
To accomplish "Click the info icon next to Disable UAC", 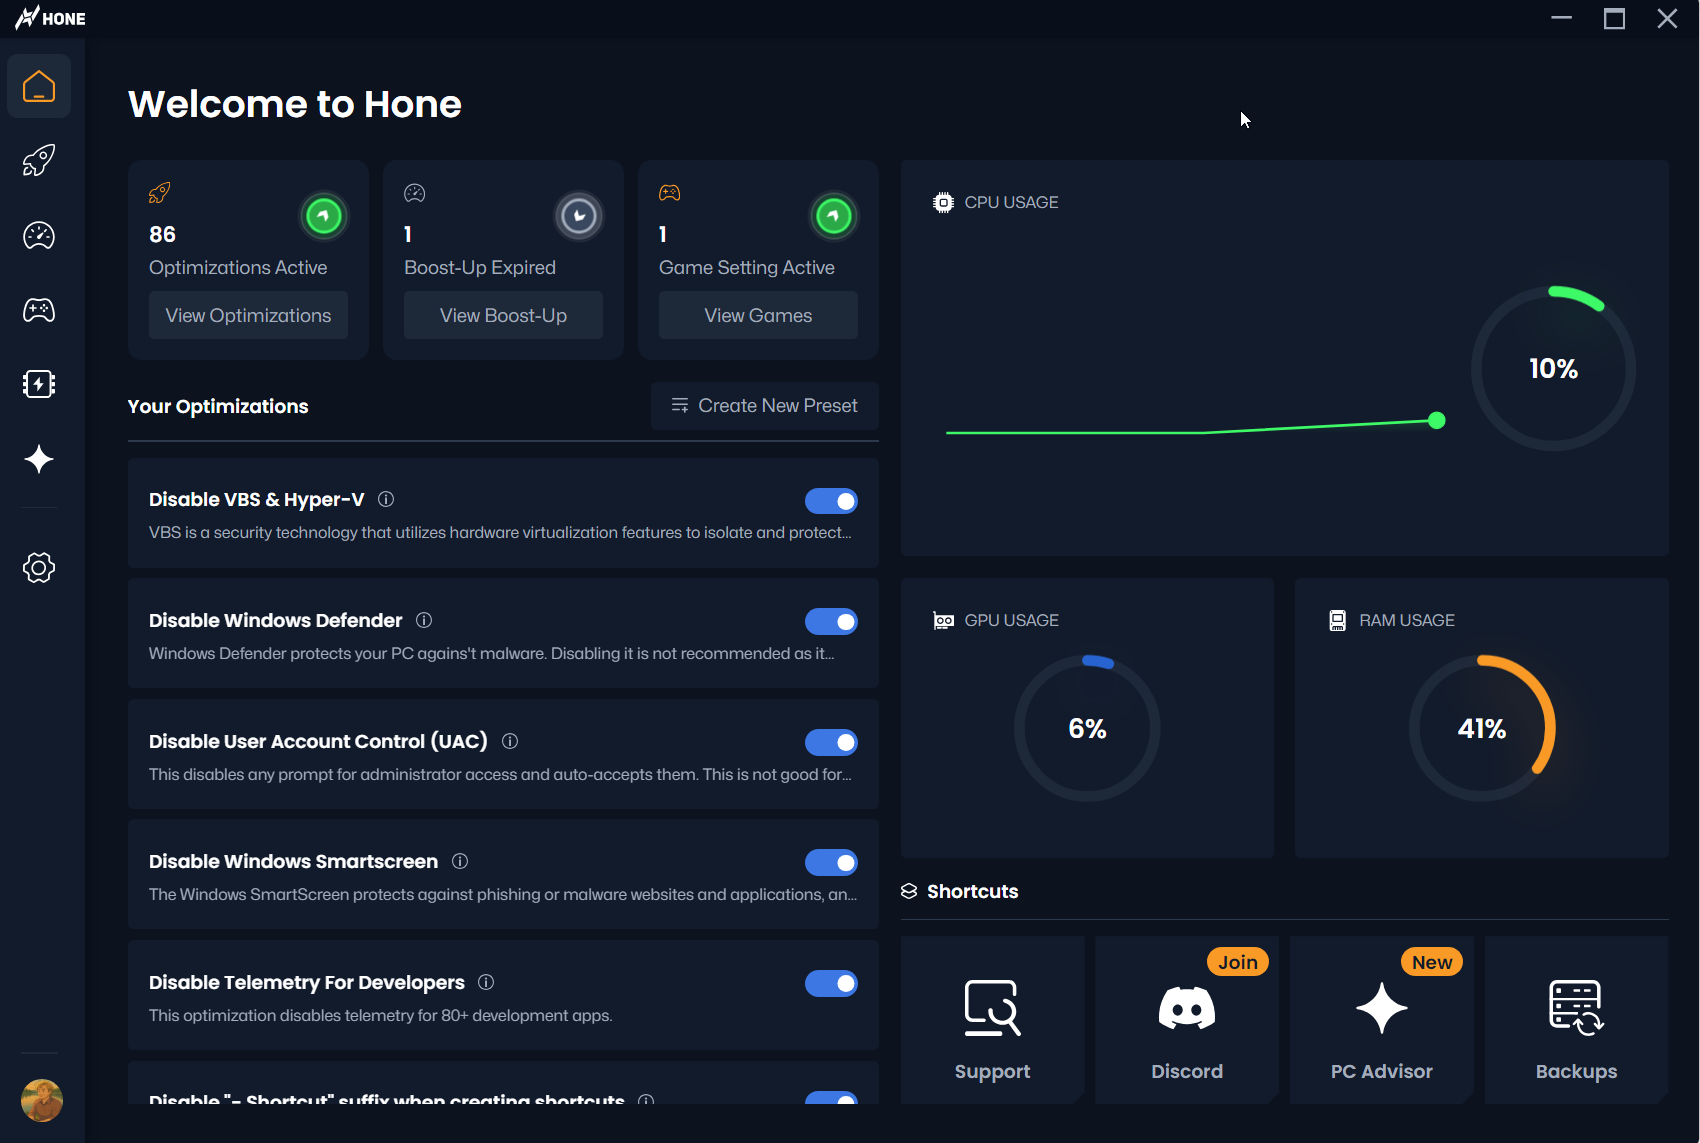I will pyautogui.click(x=509, y=741).
